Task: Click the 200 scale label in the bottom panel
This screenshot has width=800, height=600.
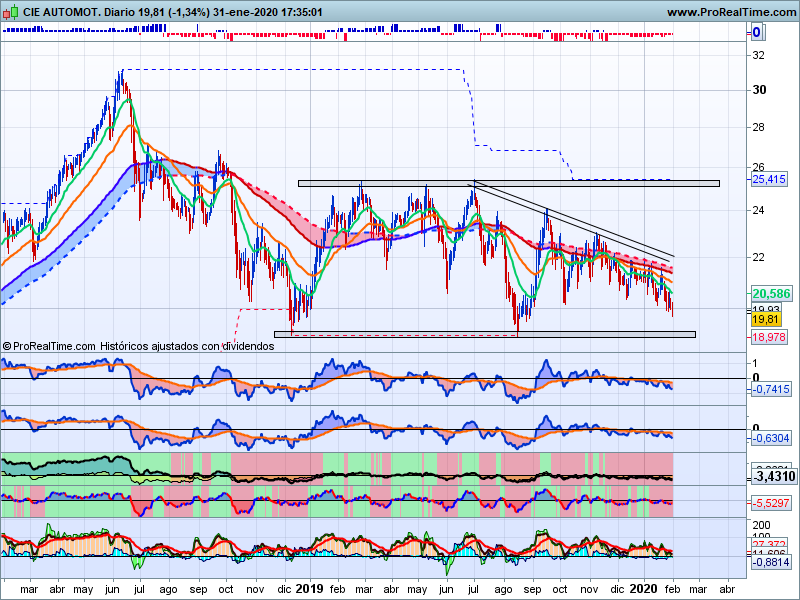Action: coord(761,525)
